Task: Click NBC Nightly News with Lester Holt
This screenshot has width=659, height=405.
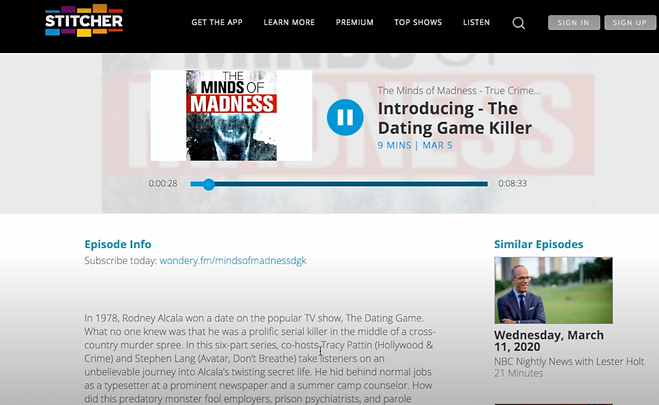Action: [569, 361]
